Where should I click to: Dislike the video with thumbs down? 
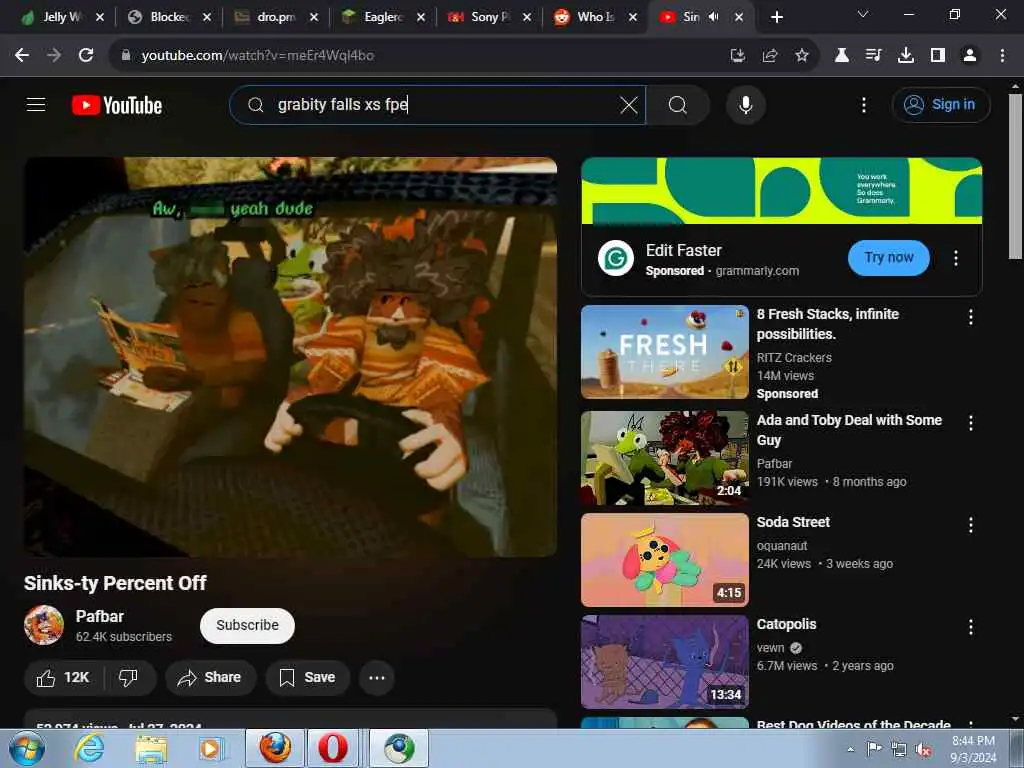click(129, 678)
